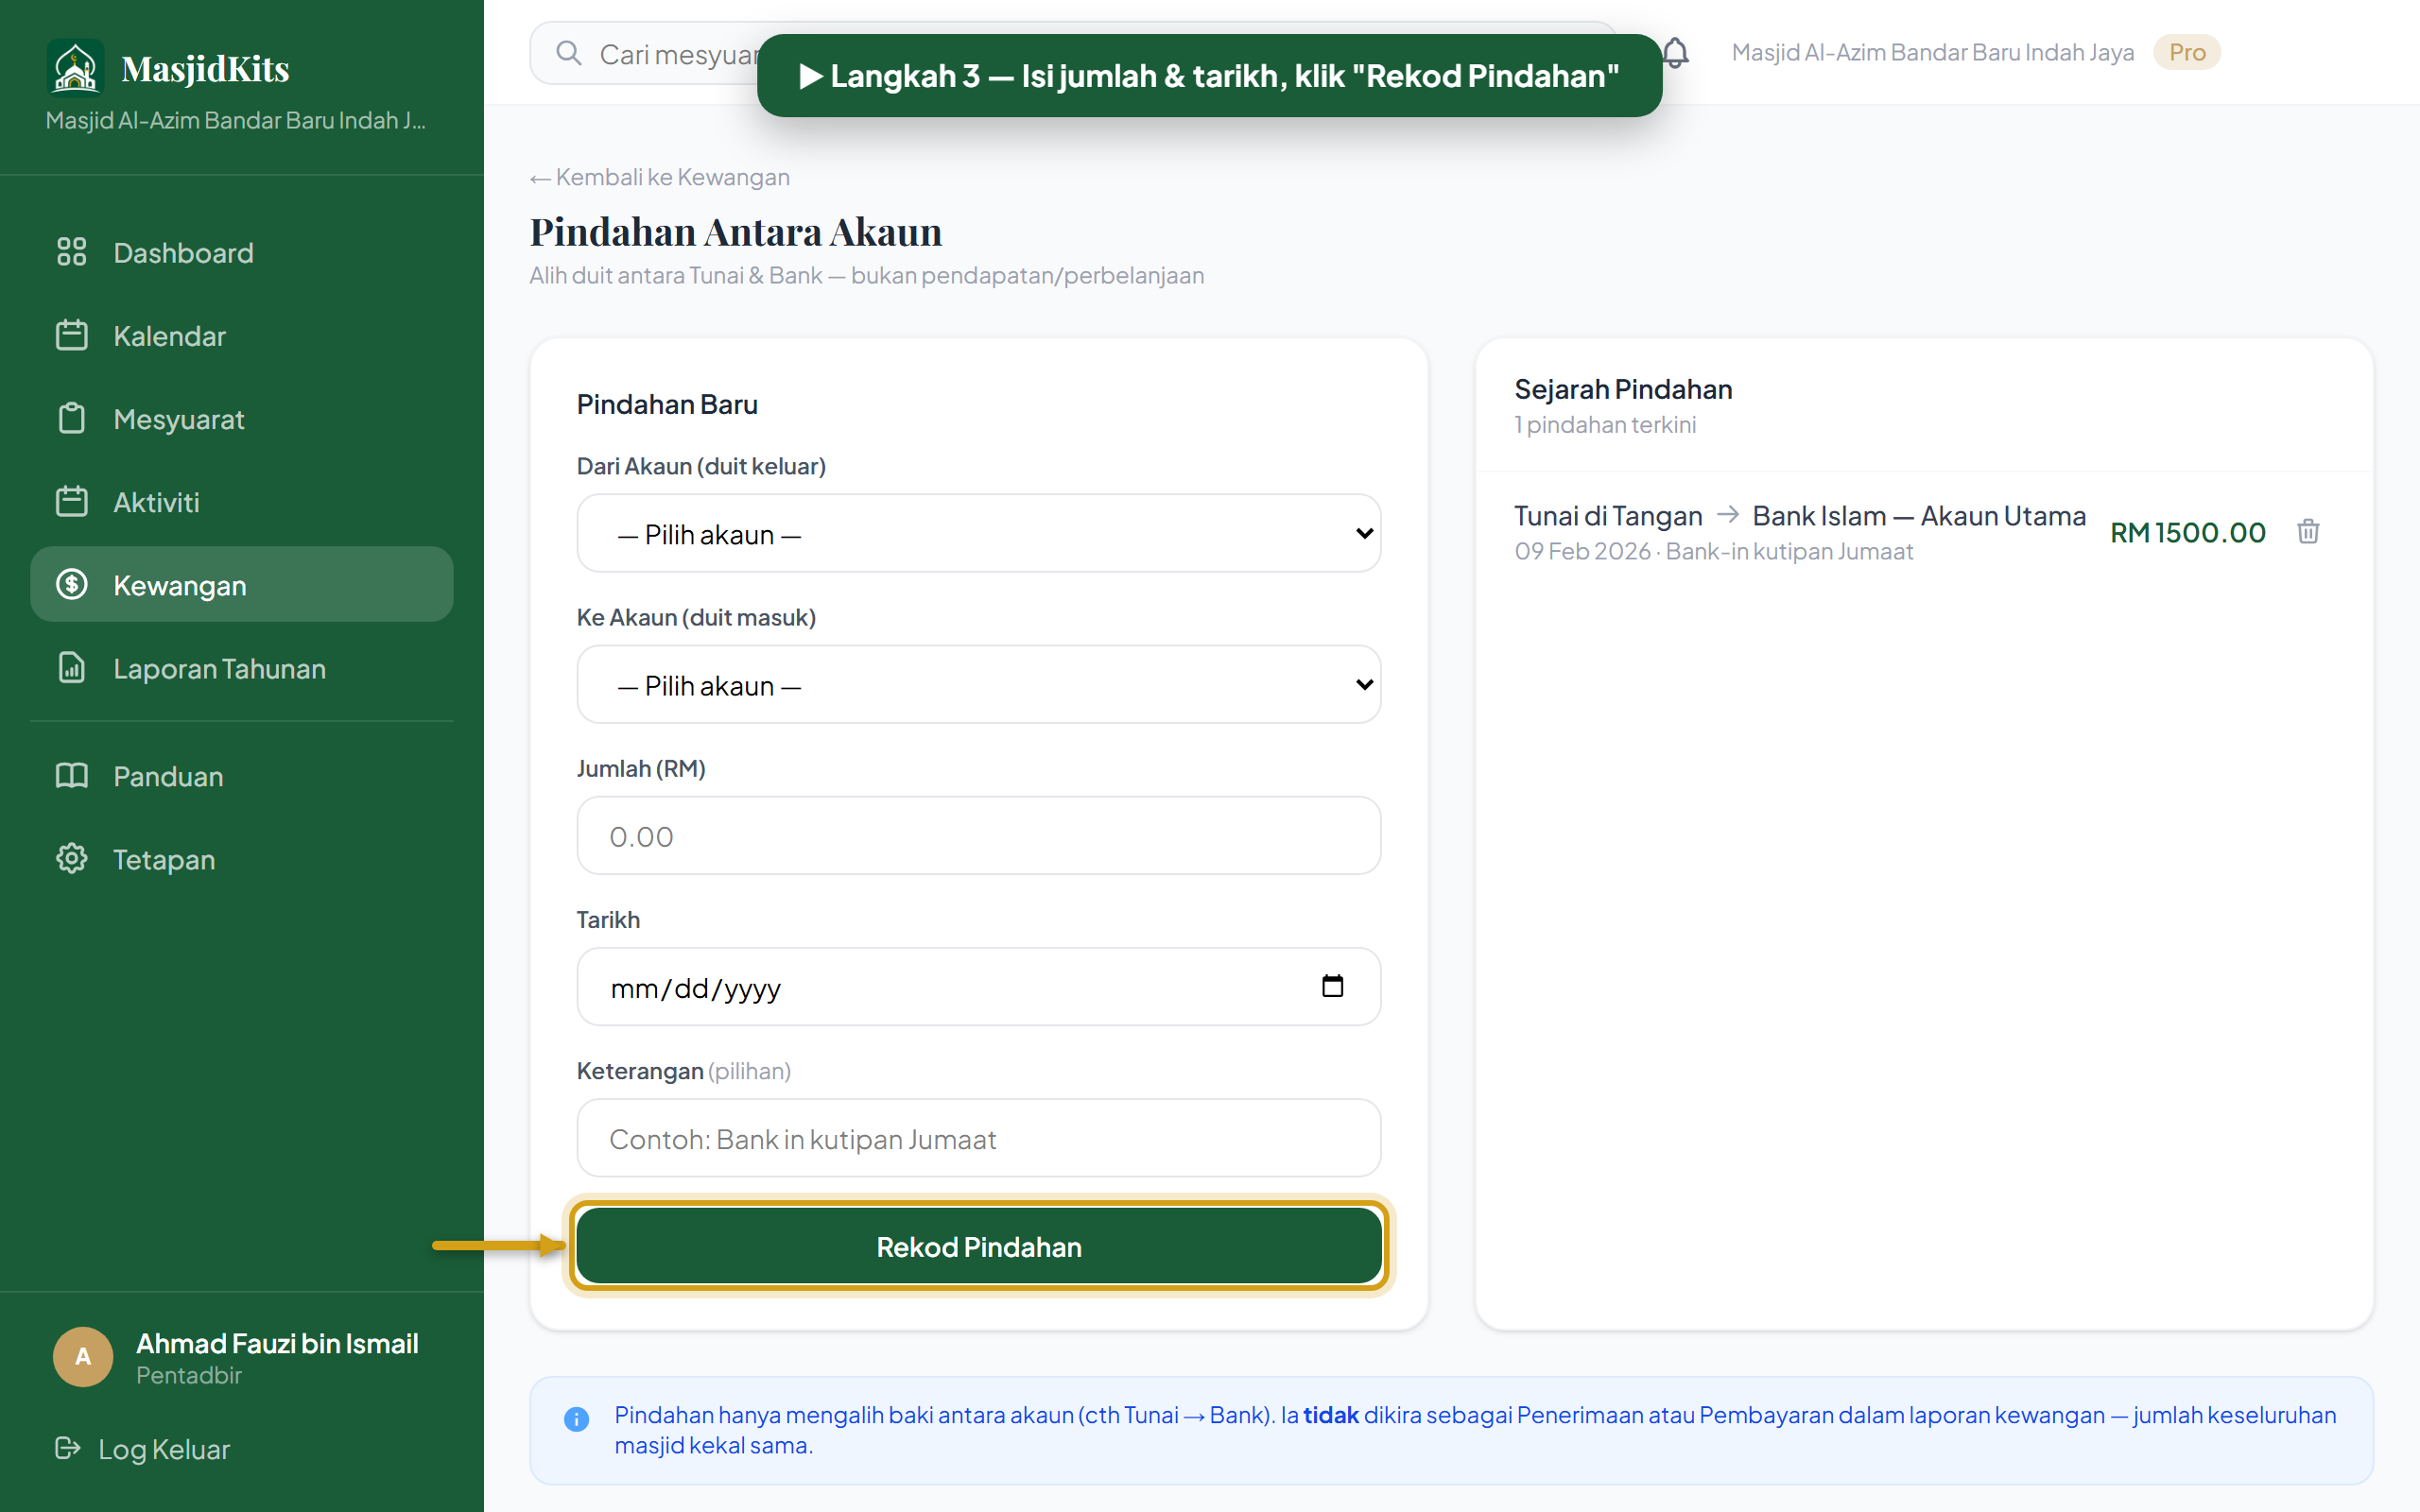Click the Kewangan dollar icon
Screen dimensions: 2420x1512
[71, 584]
